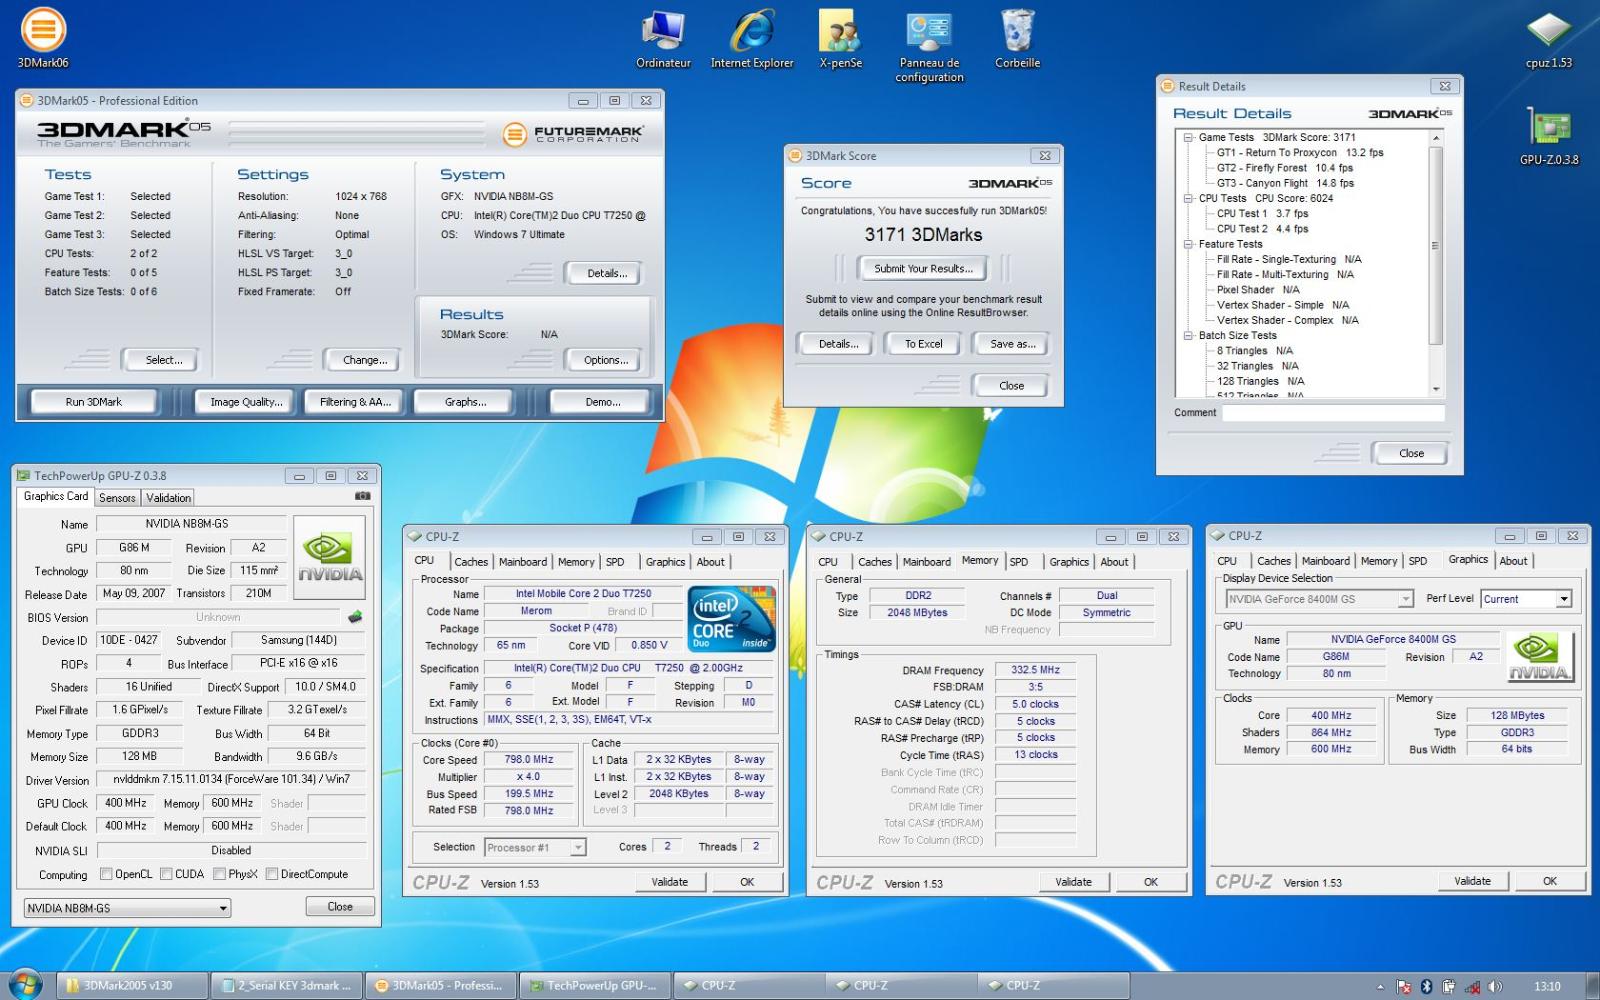Open 3DMark2005 v130 taskbar item
Screen dimensions: 1600x1000
pos(132,986)
